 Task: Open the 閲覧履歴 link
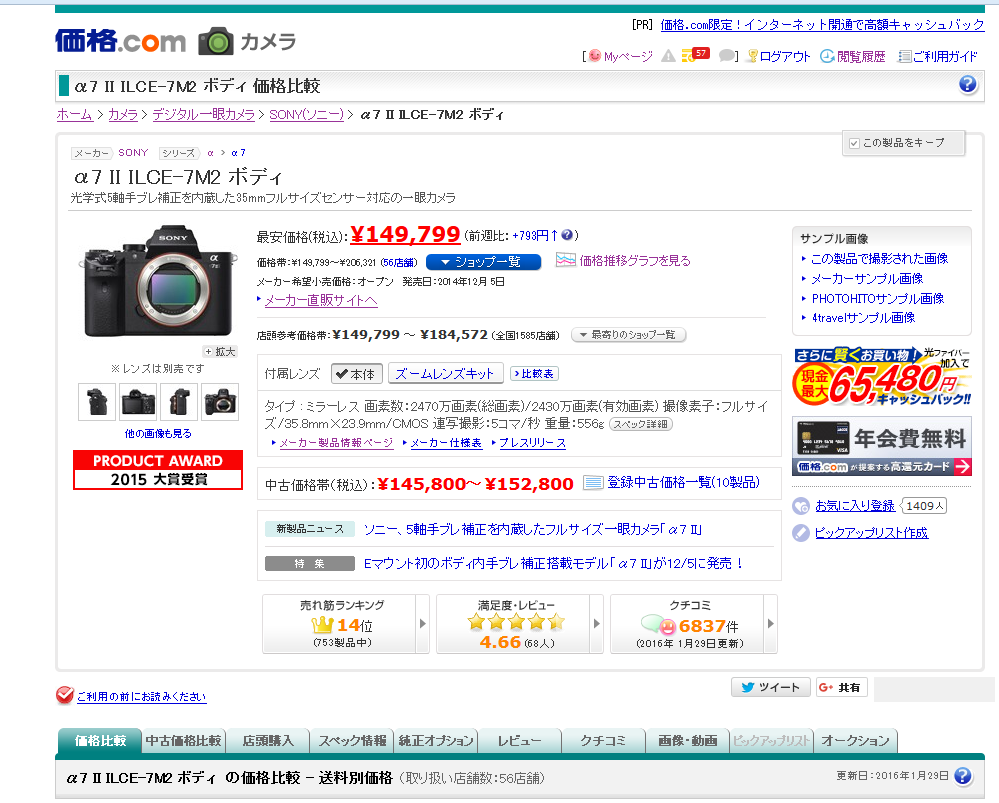861,57
